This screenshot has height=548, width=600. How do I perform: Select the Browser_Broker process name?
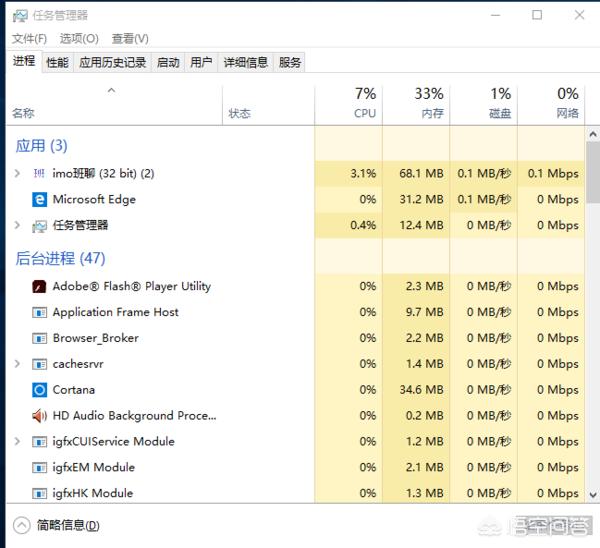(x=96, y=338)
